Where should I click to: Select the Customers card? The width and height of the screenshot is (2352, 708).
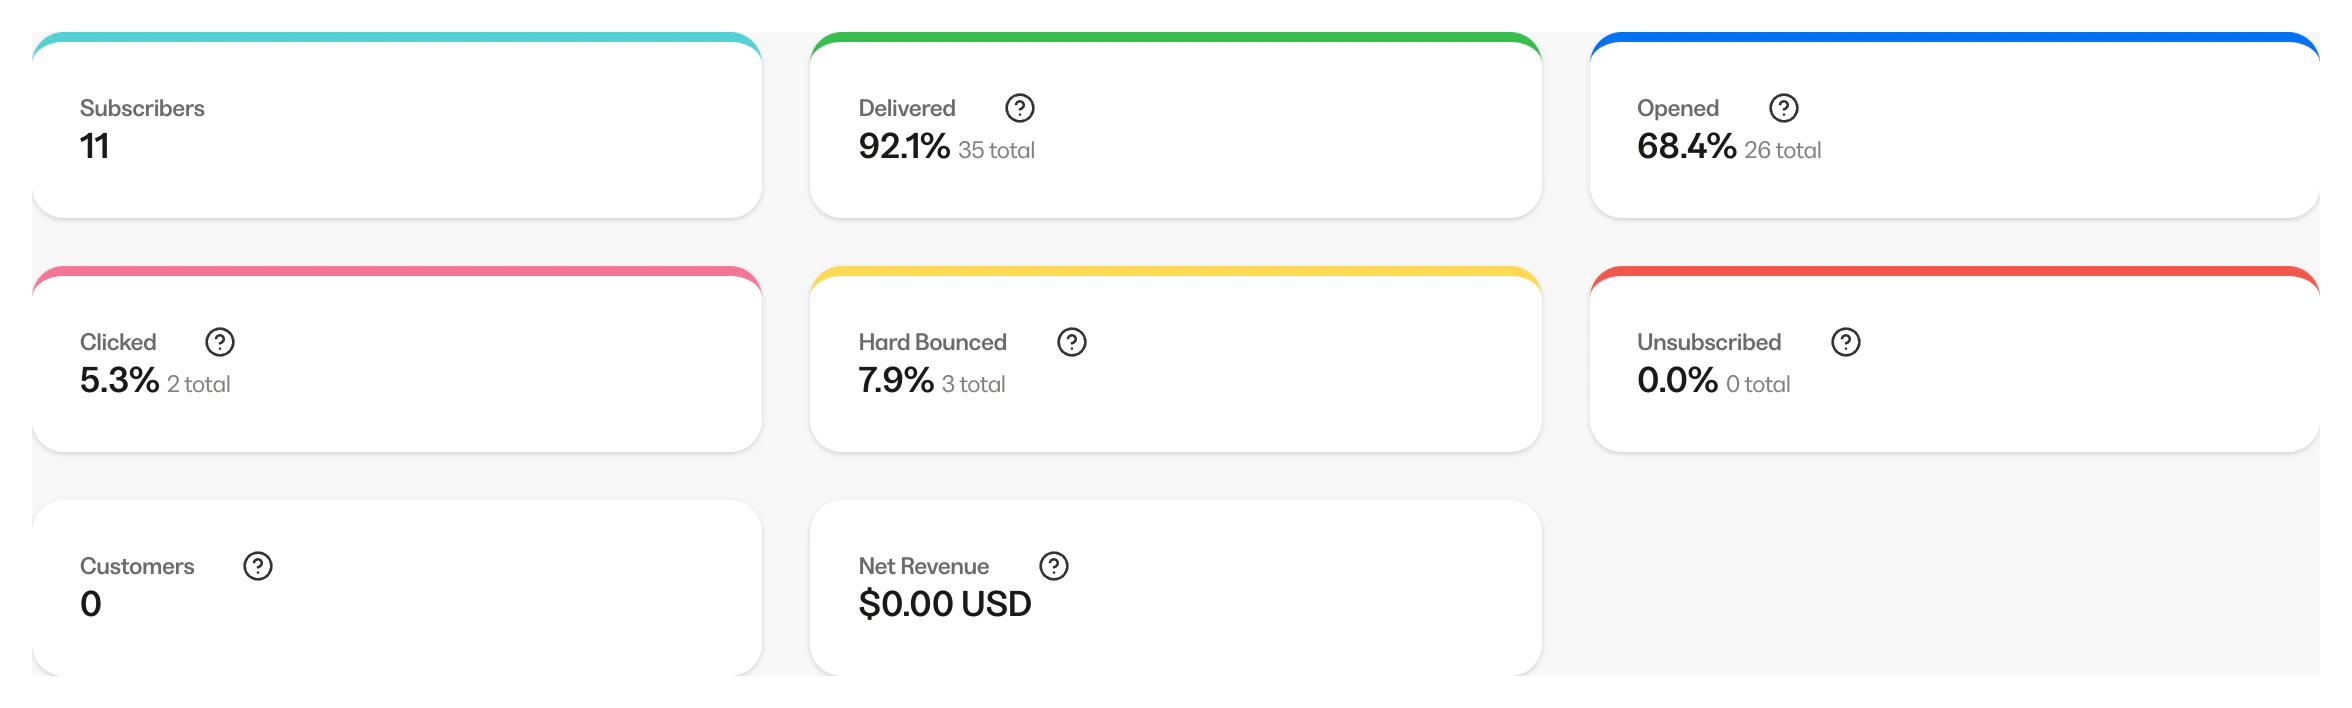click(x=398, y=585)
